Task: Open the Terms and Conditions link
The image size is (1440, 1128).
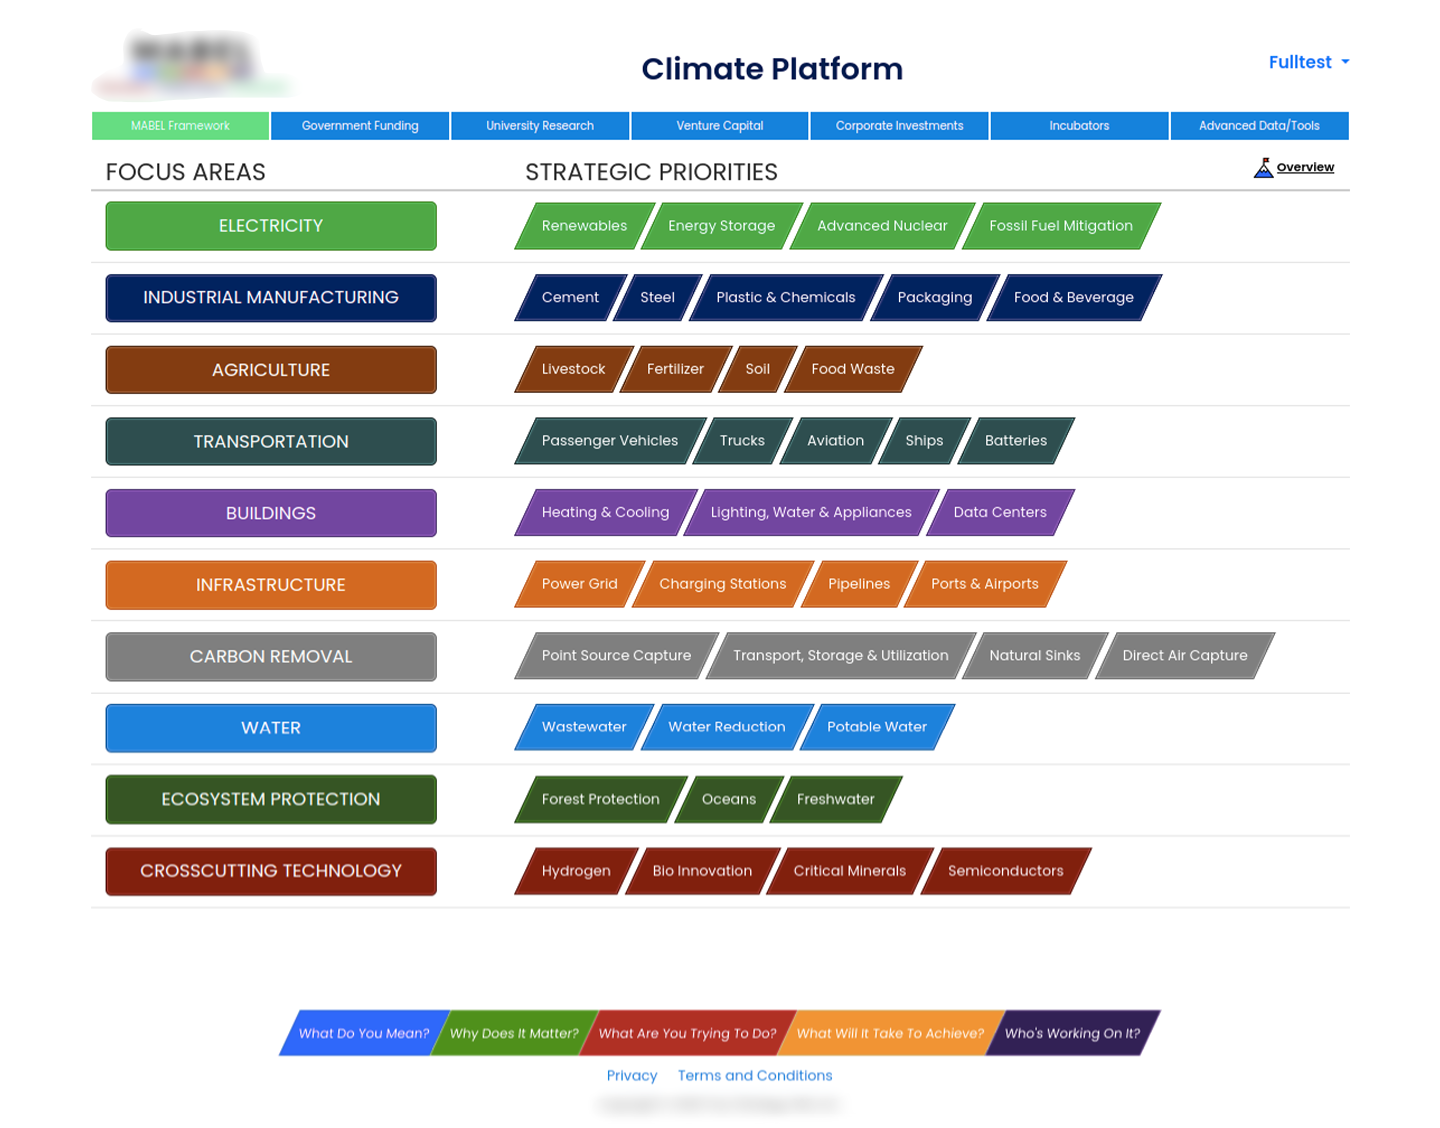Action: click(755, 1076)
